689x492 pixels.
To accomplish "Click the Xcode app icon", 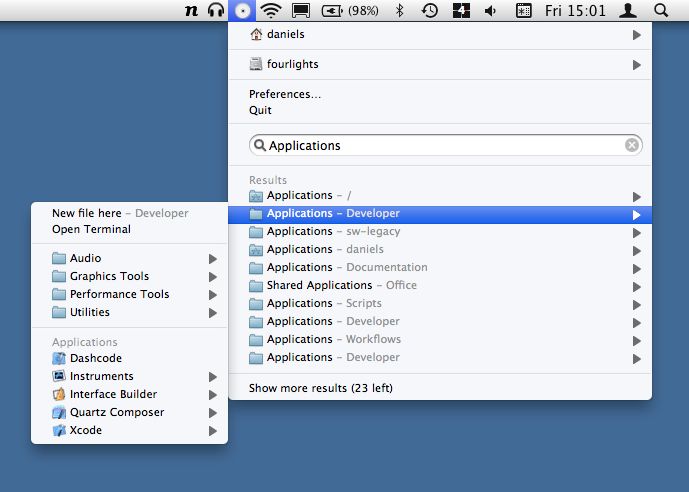I will coord(59,430).
